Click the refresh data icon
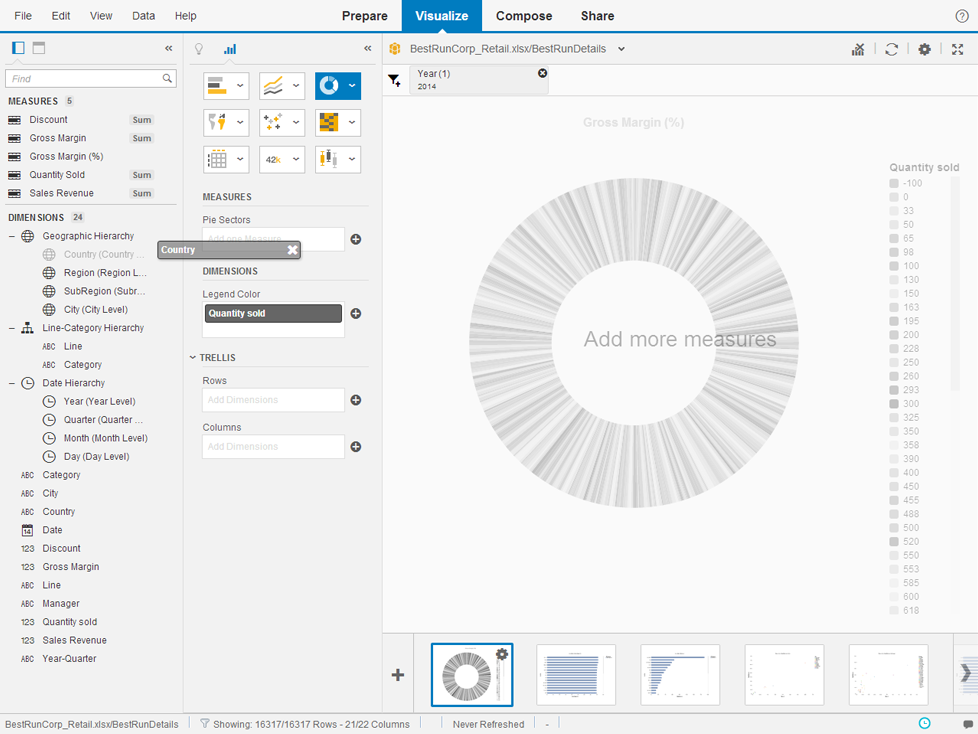 pyautogui.click(x=891, y=49)
